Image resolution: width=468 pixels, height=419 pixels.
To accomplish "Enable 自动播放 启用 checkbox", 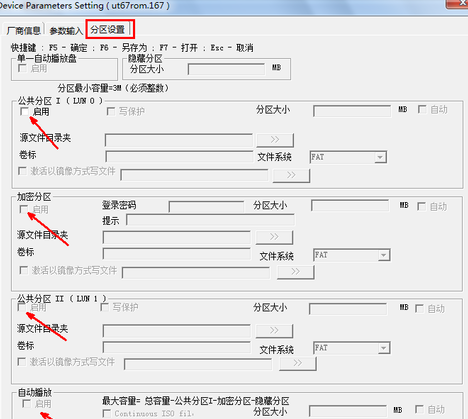I will click(x=26, y=404).
